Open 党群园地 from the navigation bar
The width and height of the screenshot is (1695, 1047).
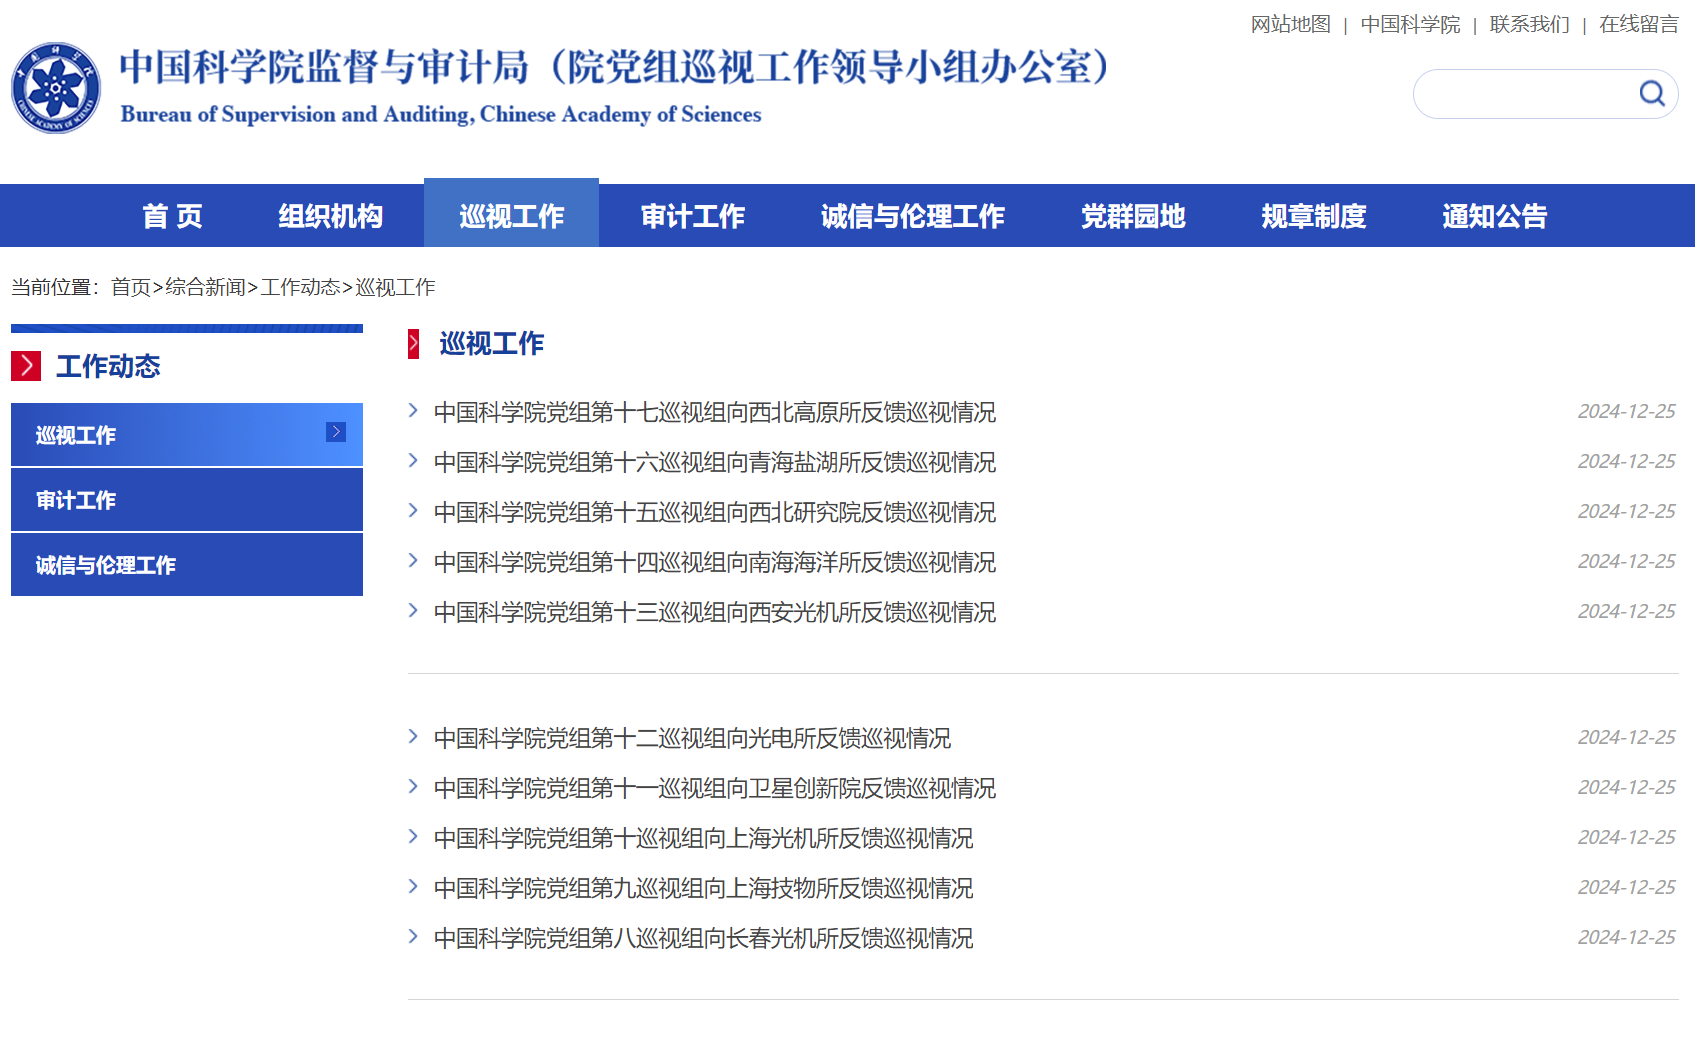(x=1132, y=216)
